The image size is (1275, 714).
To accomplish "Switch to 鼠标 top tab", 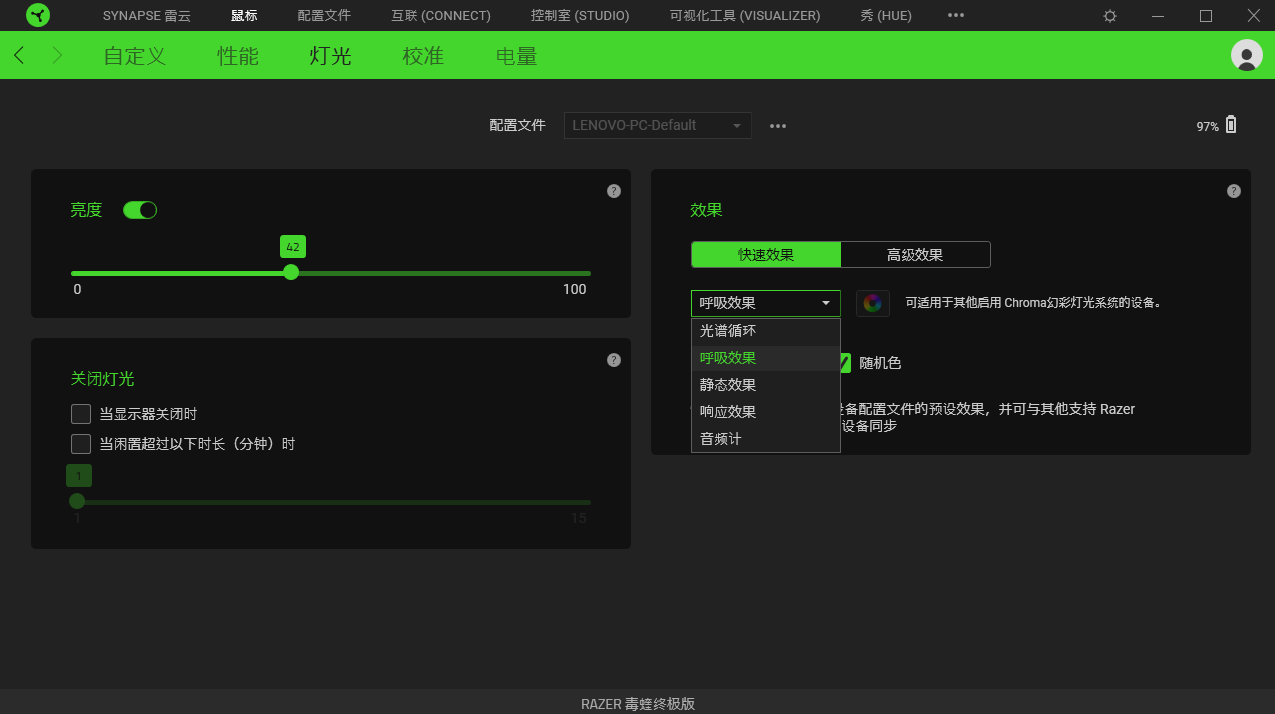I will coord(244,15).
